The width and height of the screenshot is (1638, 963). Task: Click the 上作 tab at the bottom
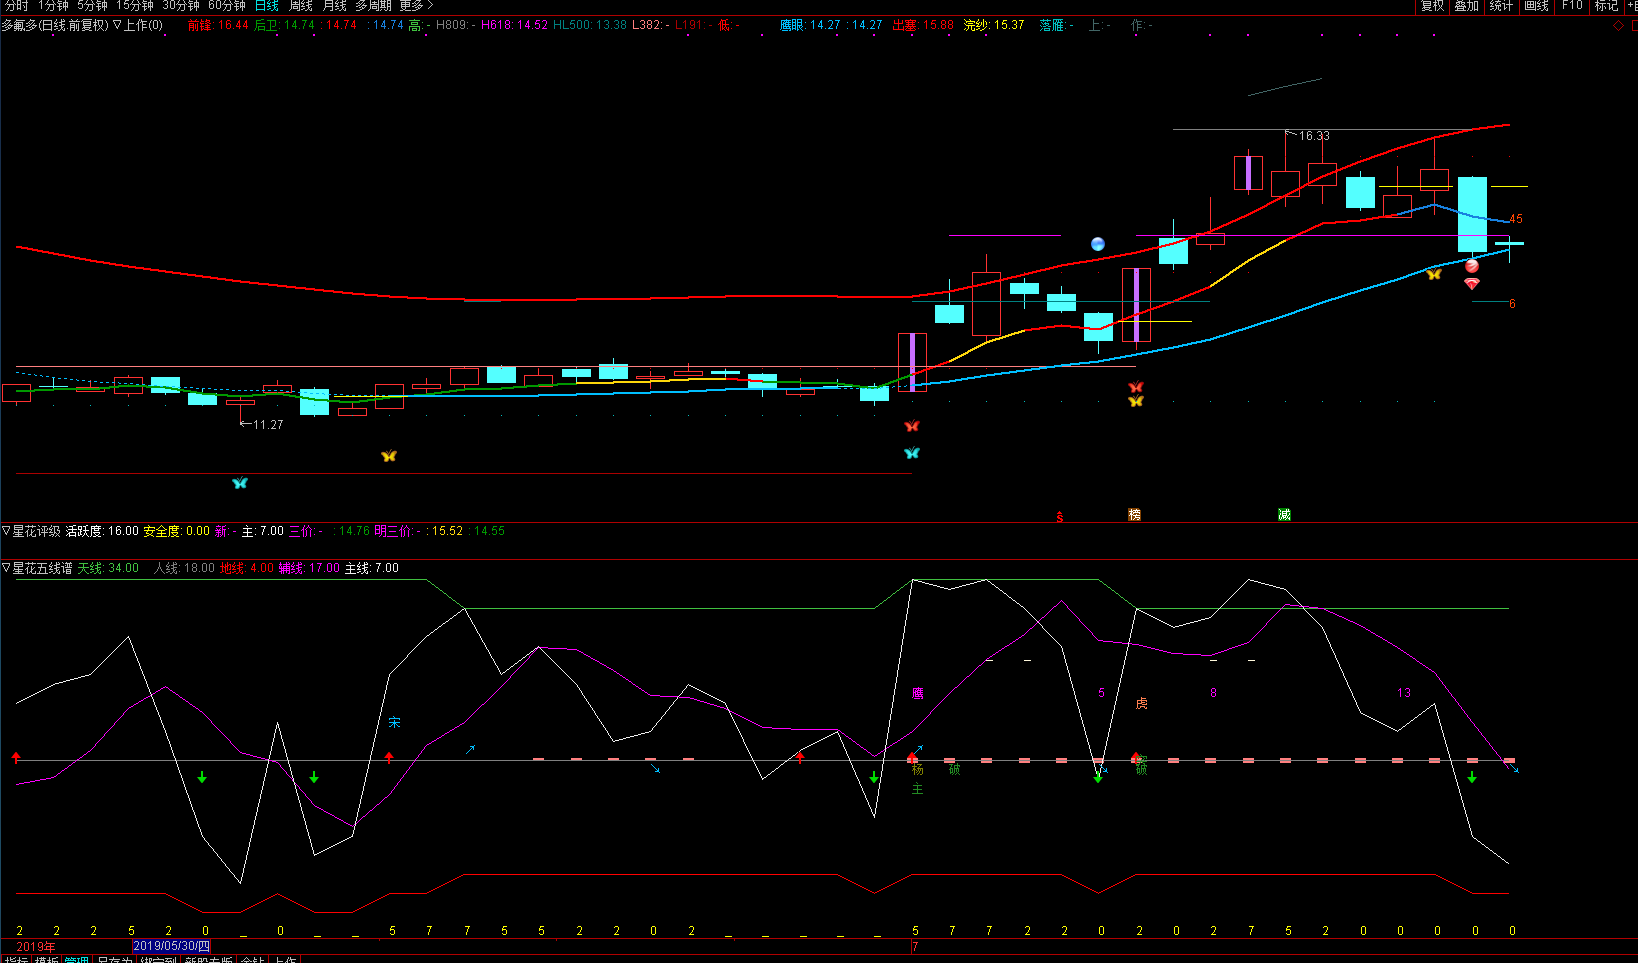[285, 959]
